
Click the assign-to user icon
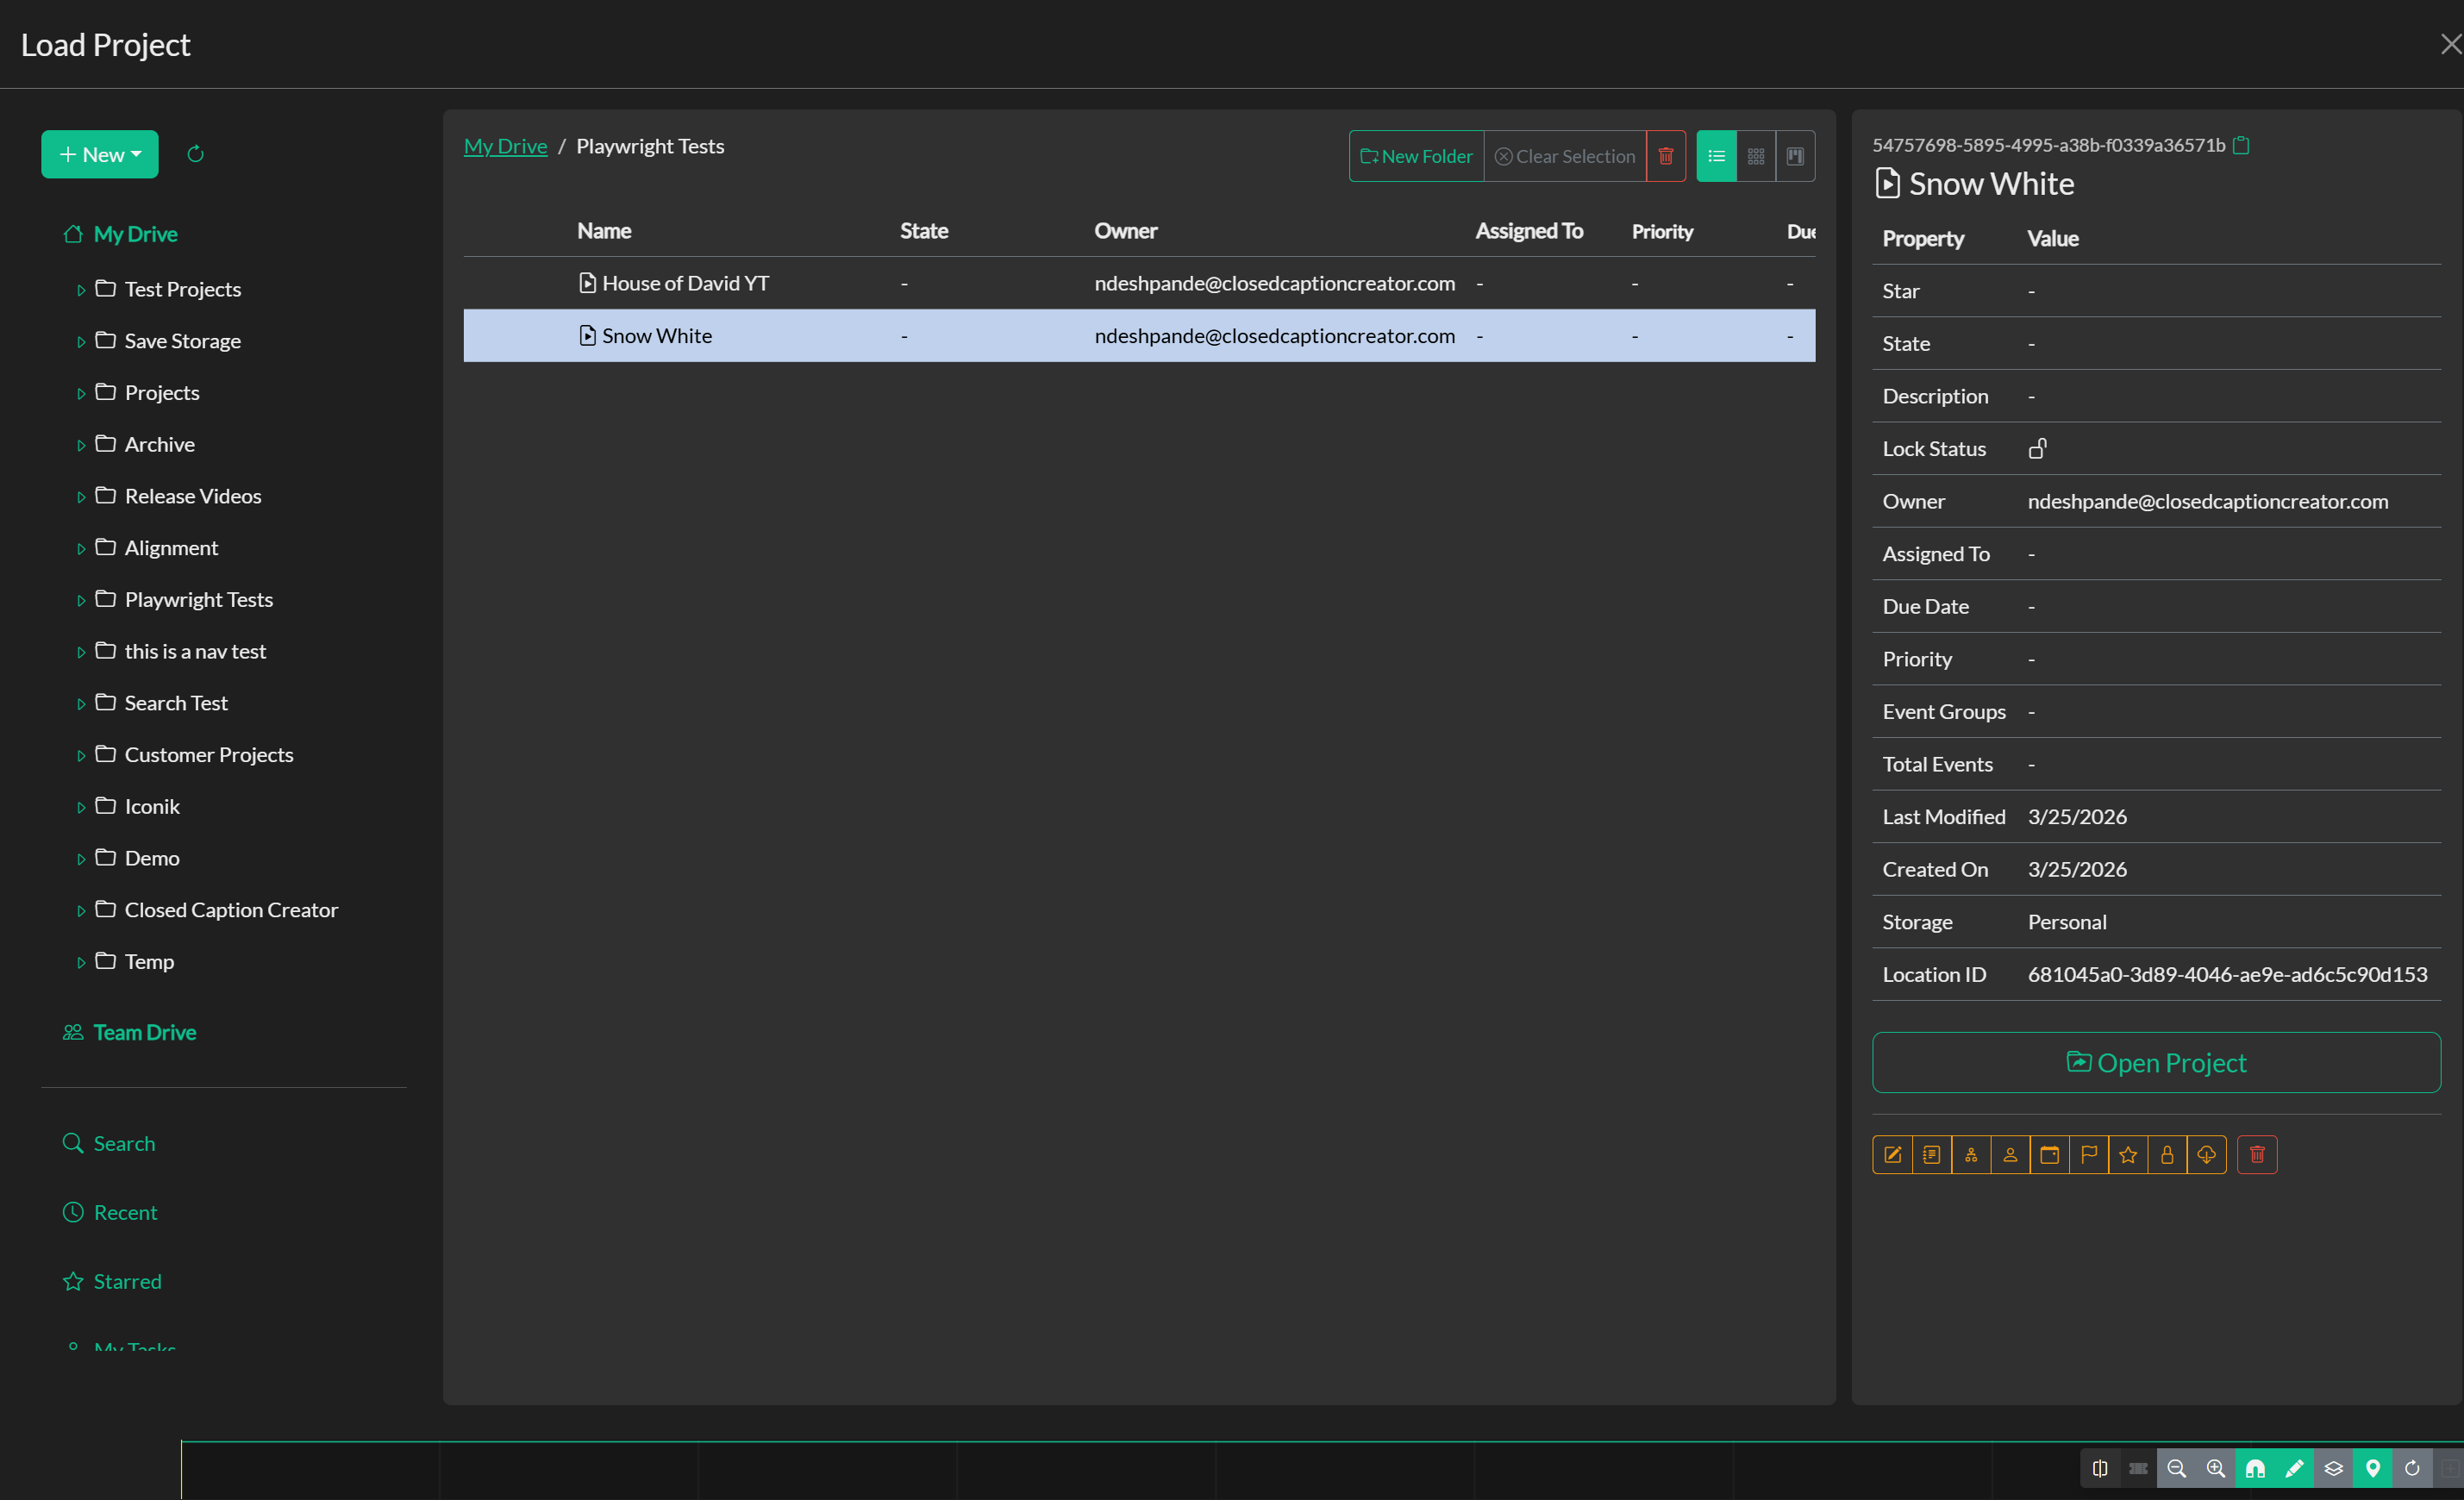pyautogui.click(x=2010, y=1155)
